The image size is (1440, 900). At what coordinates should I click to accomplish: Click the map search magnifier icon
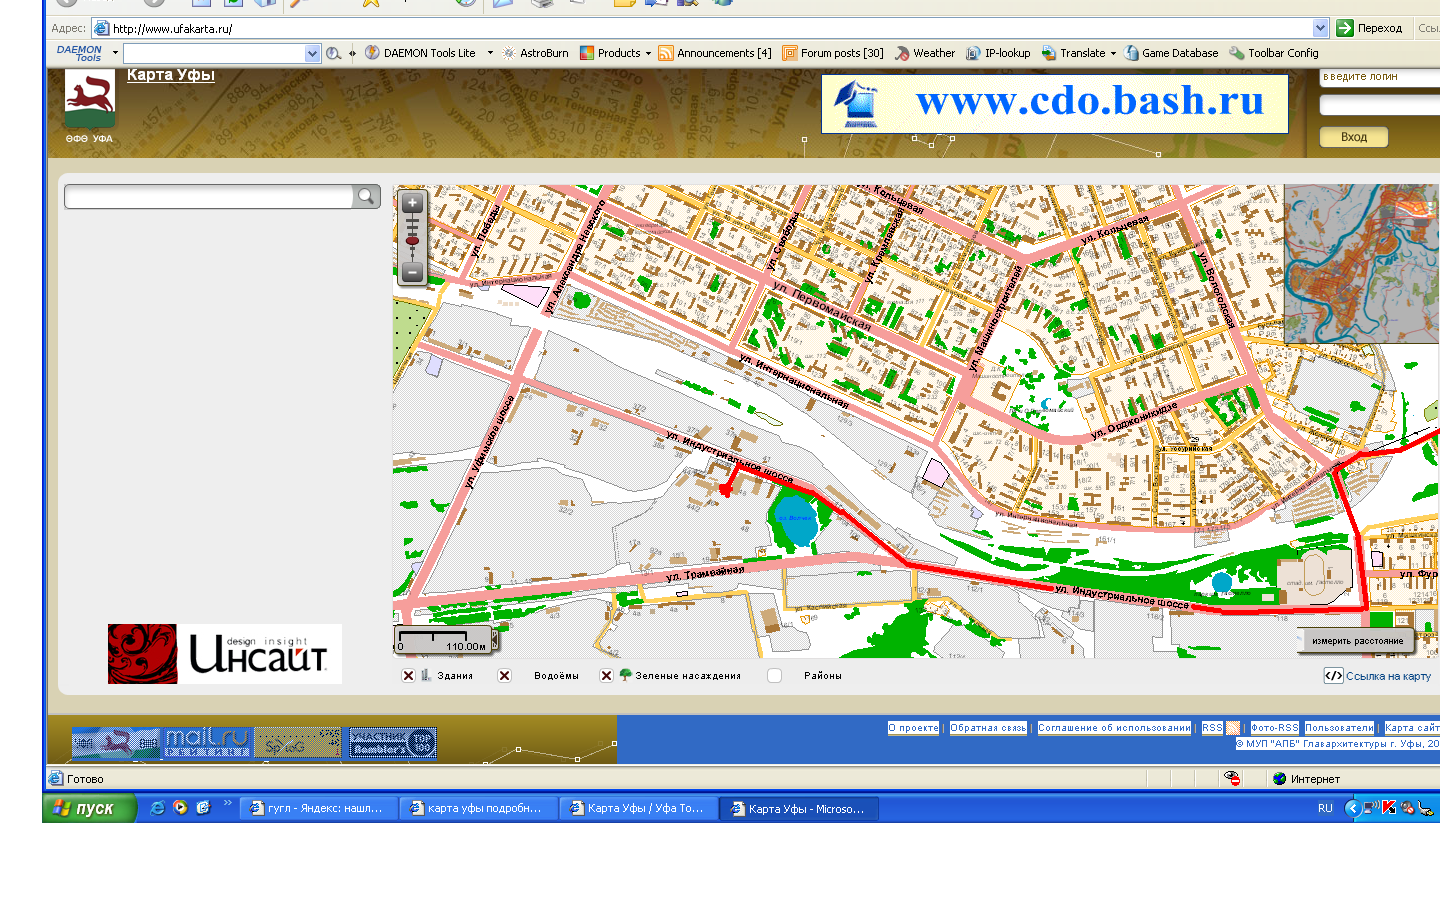366,197
